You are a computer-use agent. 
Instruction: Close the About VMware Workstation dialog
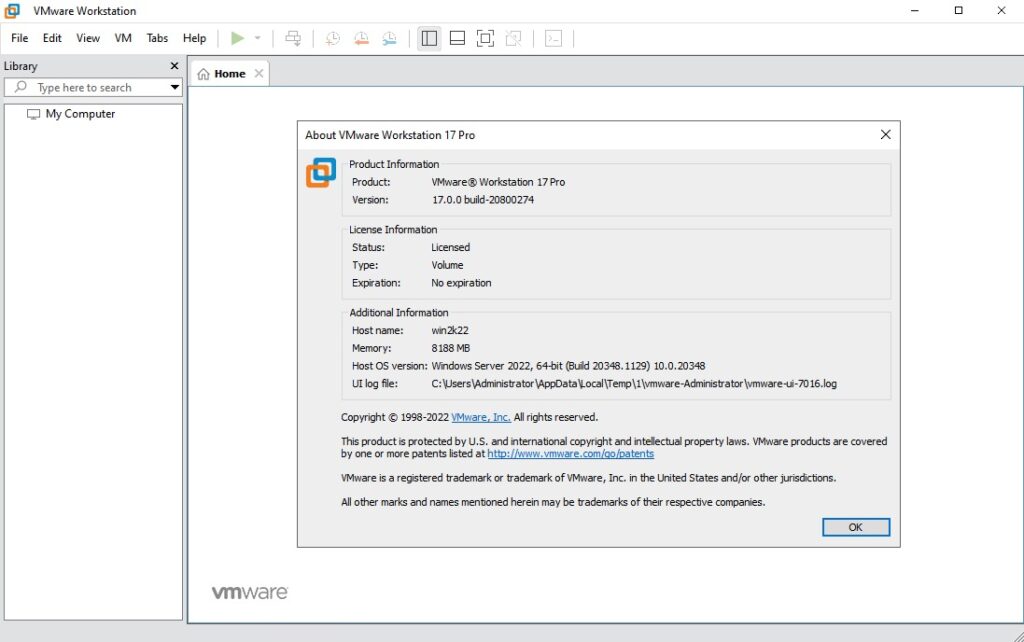pos(886,135)
